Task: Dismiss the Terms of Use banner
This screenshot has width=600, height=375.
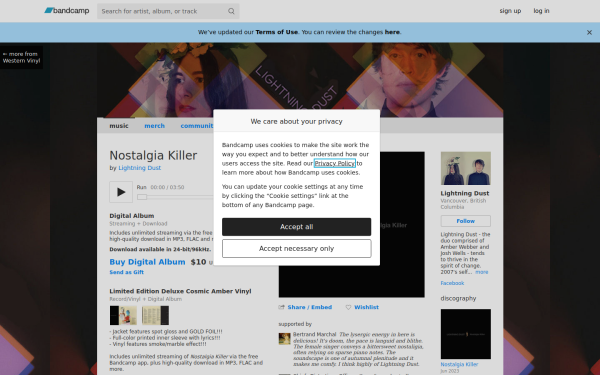Action: pyautogui.click(x=589, y=33)
